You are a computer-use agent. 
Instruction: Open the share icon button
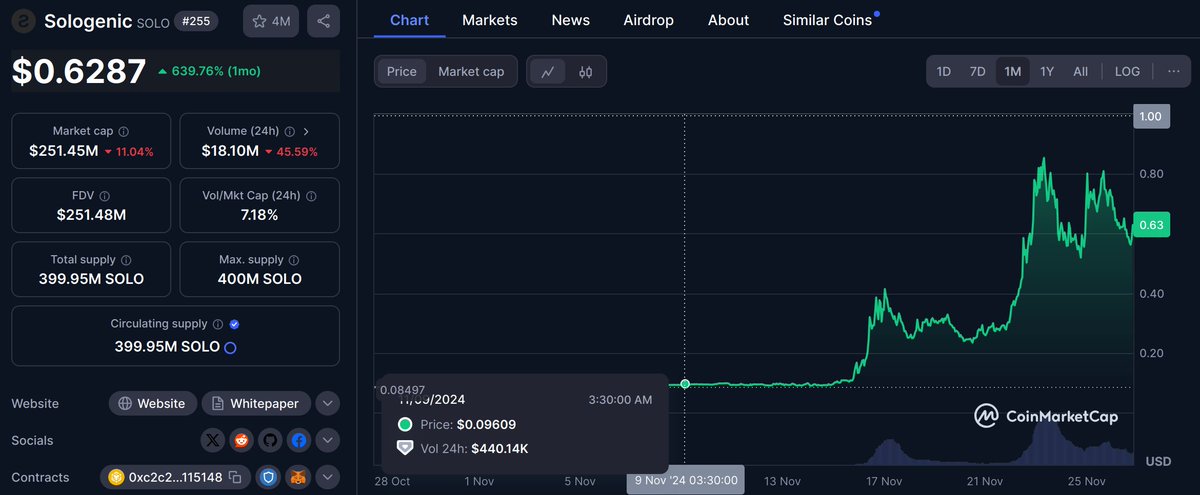323,21
